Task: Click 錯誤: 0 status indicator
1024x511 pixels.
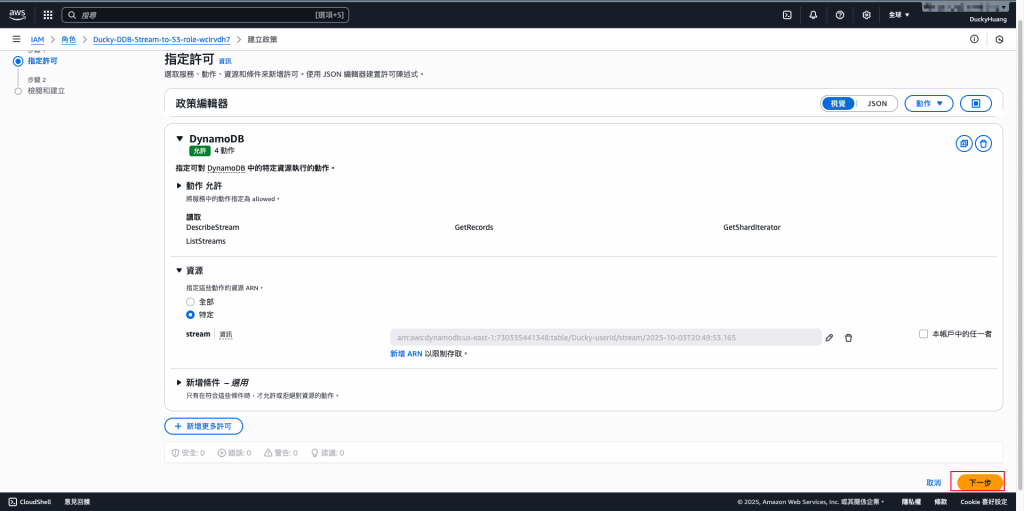Action: (234, 452)
